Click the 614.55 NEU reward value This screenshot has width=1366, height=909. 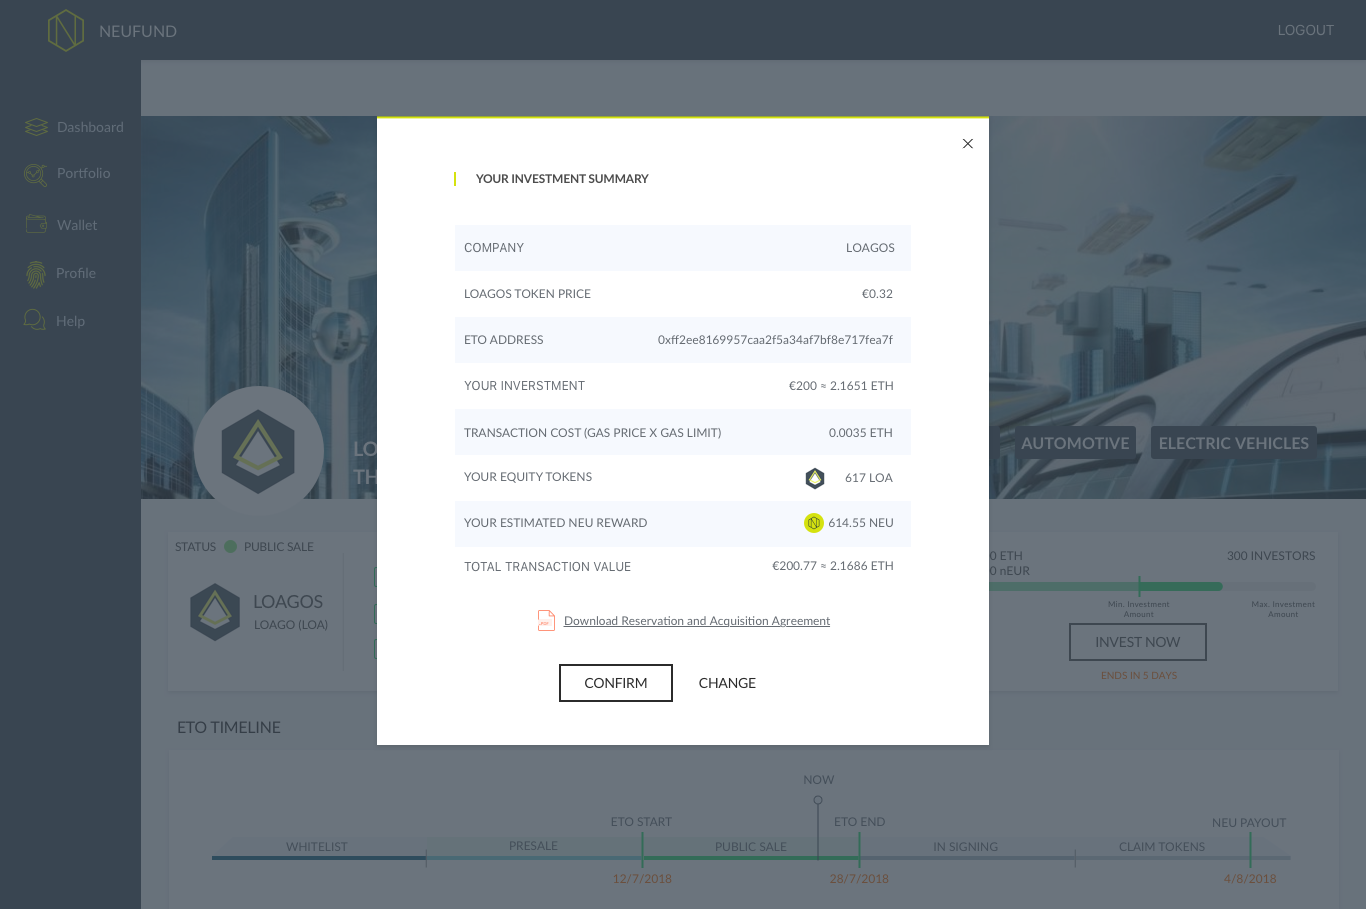coord(861,523)
